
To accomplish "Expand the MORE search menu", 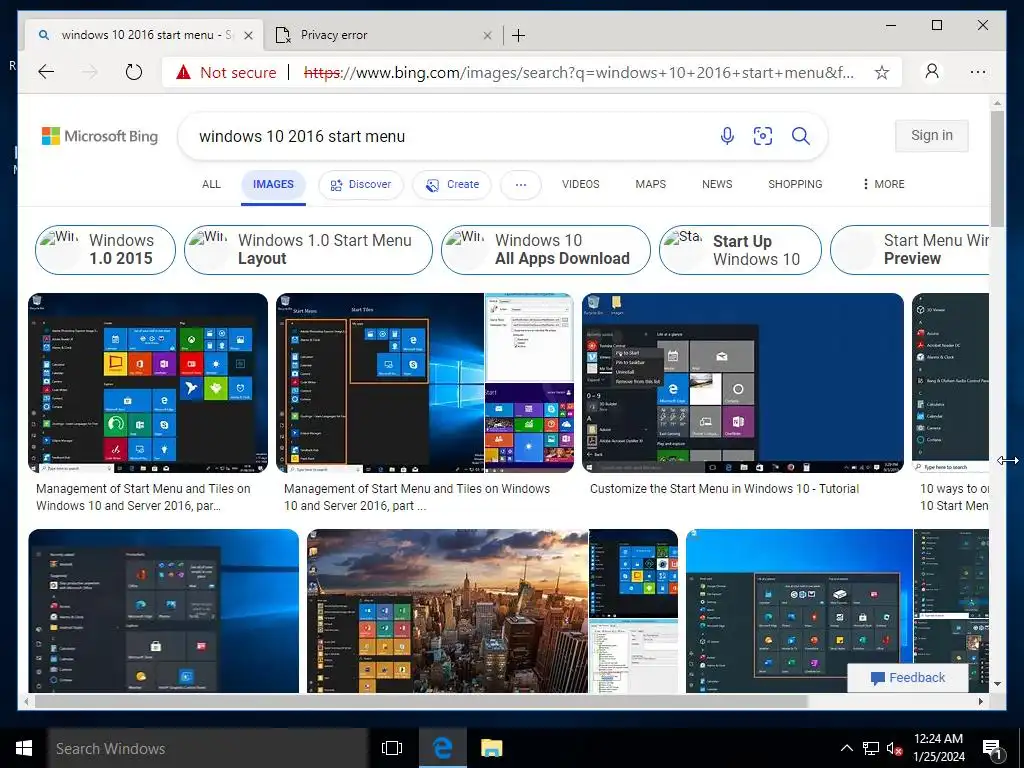I will [884, 184].
